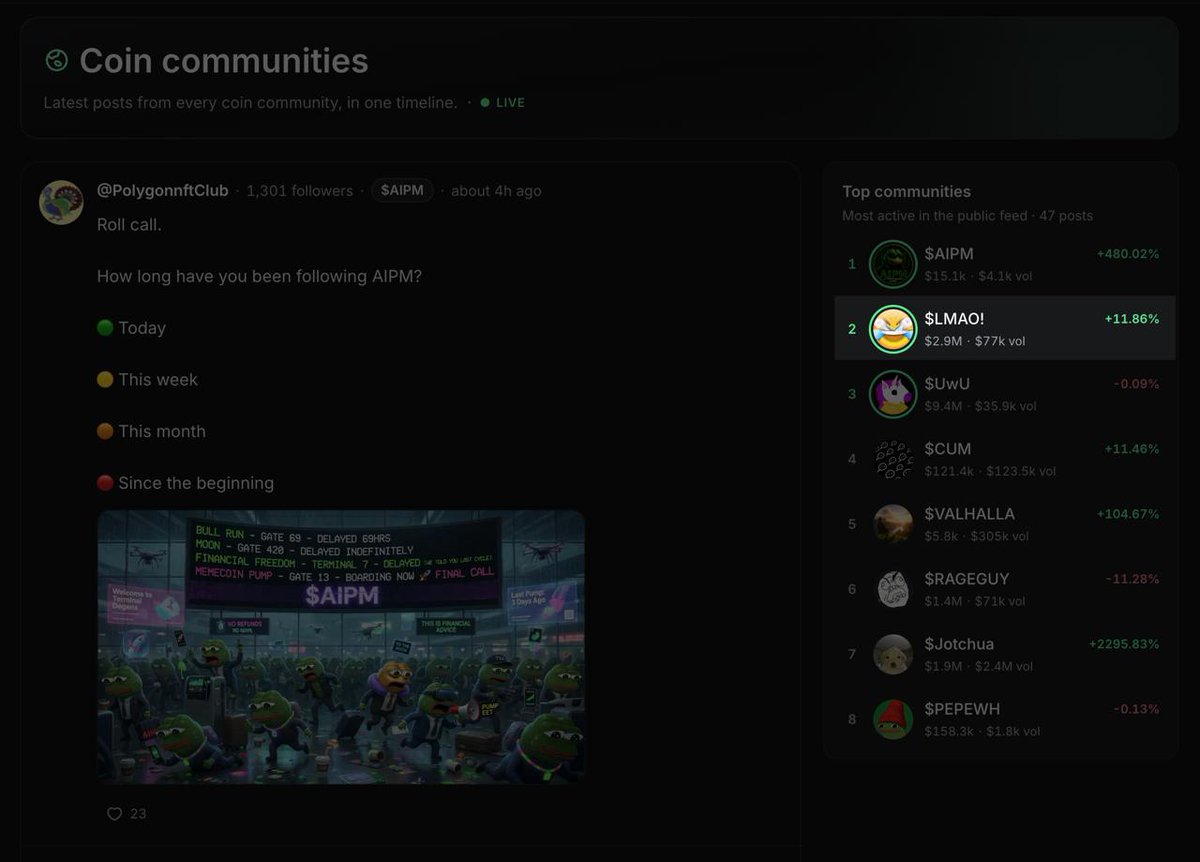Select the $LMAO! community name
The image size is (1200, 862).
(954, 319)
